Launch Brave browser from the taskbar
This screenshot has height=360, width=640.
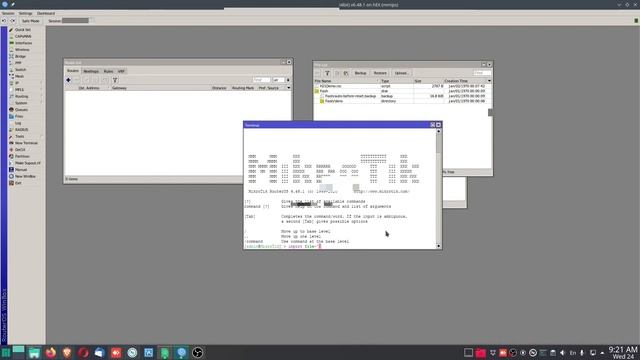coord(67,352)
